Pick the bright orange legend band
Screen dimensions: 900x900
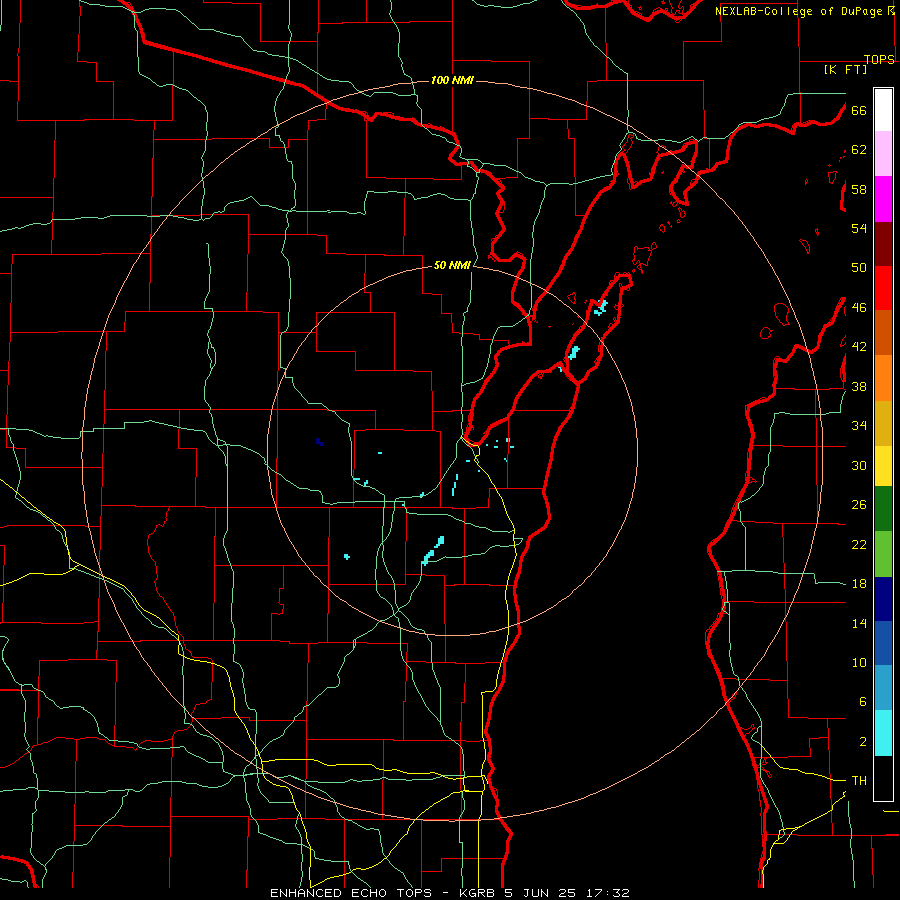tap(883, 378)
